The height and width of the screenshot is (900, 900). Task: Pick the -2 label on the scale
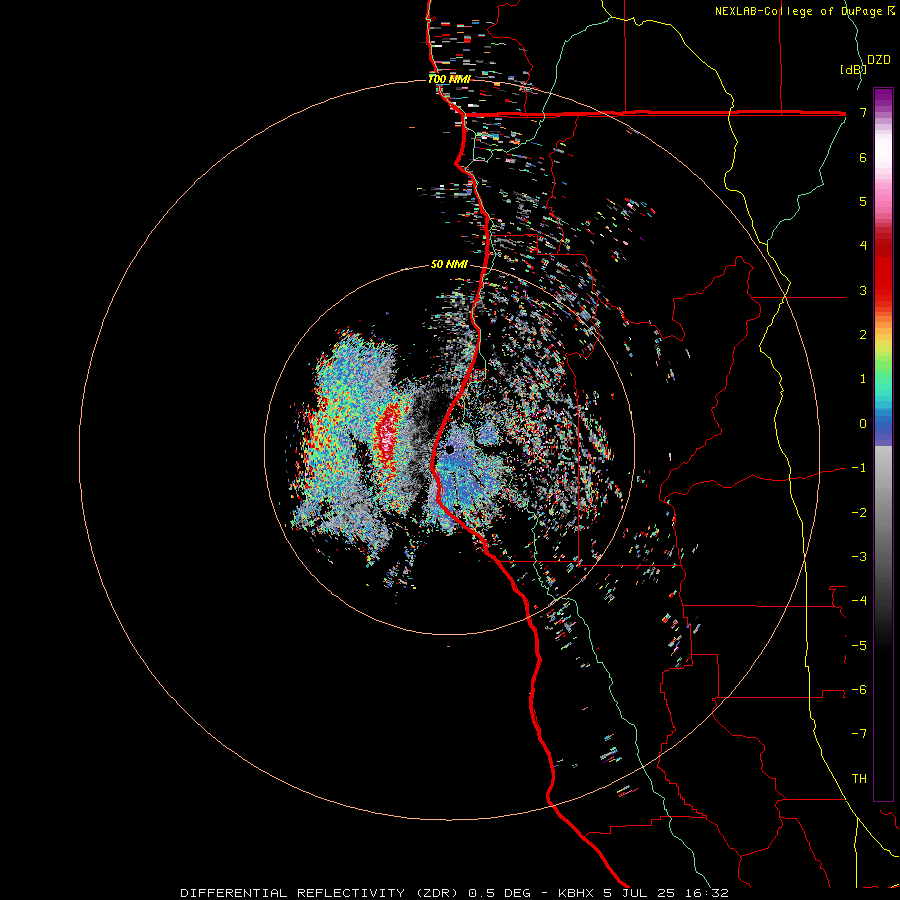click(x=859, y=512)
